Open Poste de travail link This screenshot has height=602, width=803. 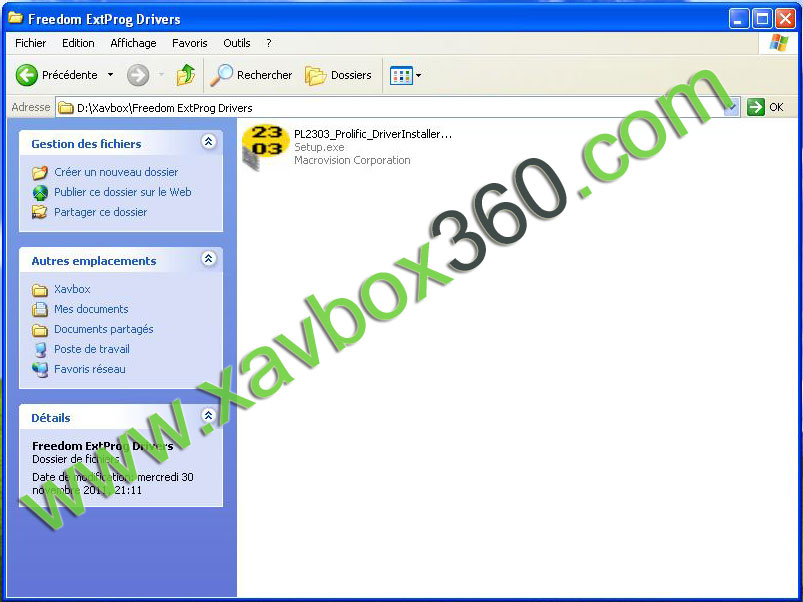pyautogui.click(x=92, y=349)
